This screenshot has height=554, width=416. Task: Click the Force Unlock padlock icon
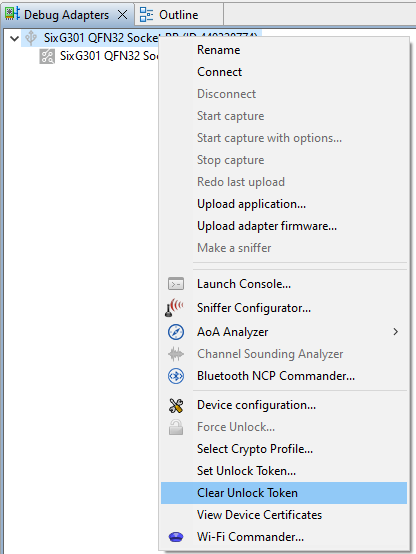click(x=176, y=427)
